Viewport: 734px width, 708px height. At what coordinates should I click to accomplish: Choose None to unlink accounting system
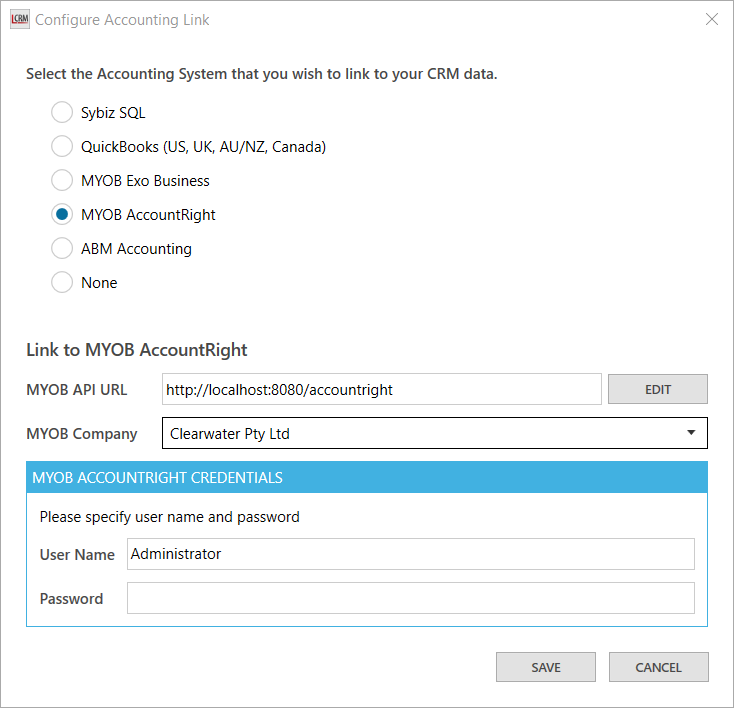62,283
